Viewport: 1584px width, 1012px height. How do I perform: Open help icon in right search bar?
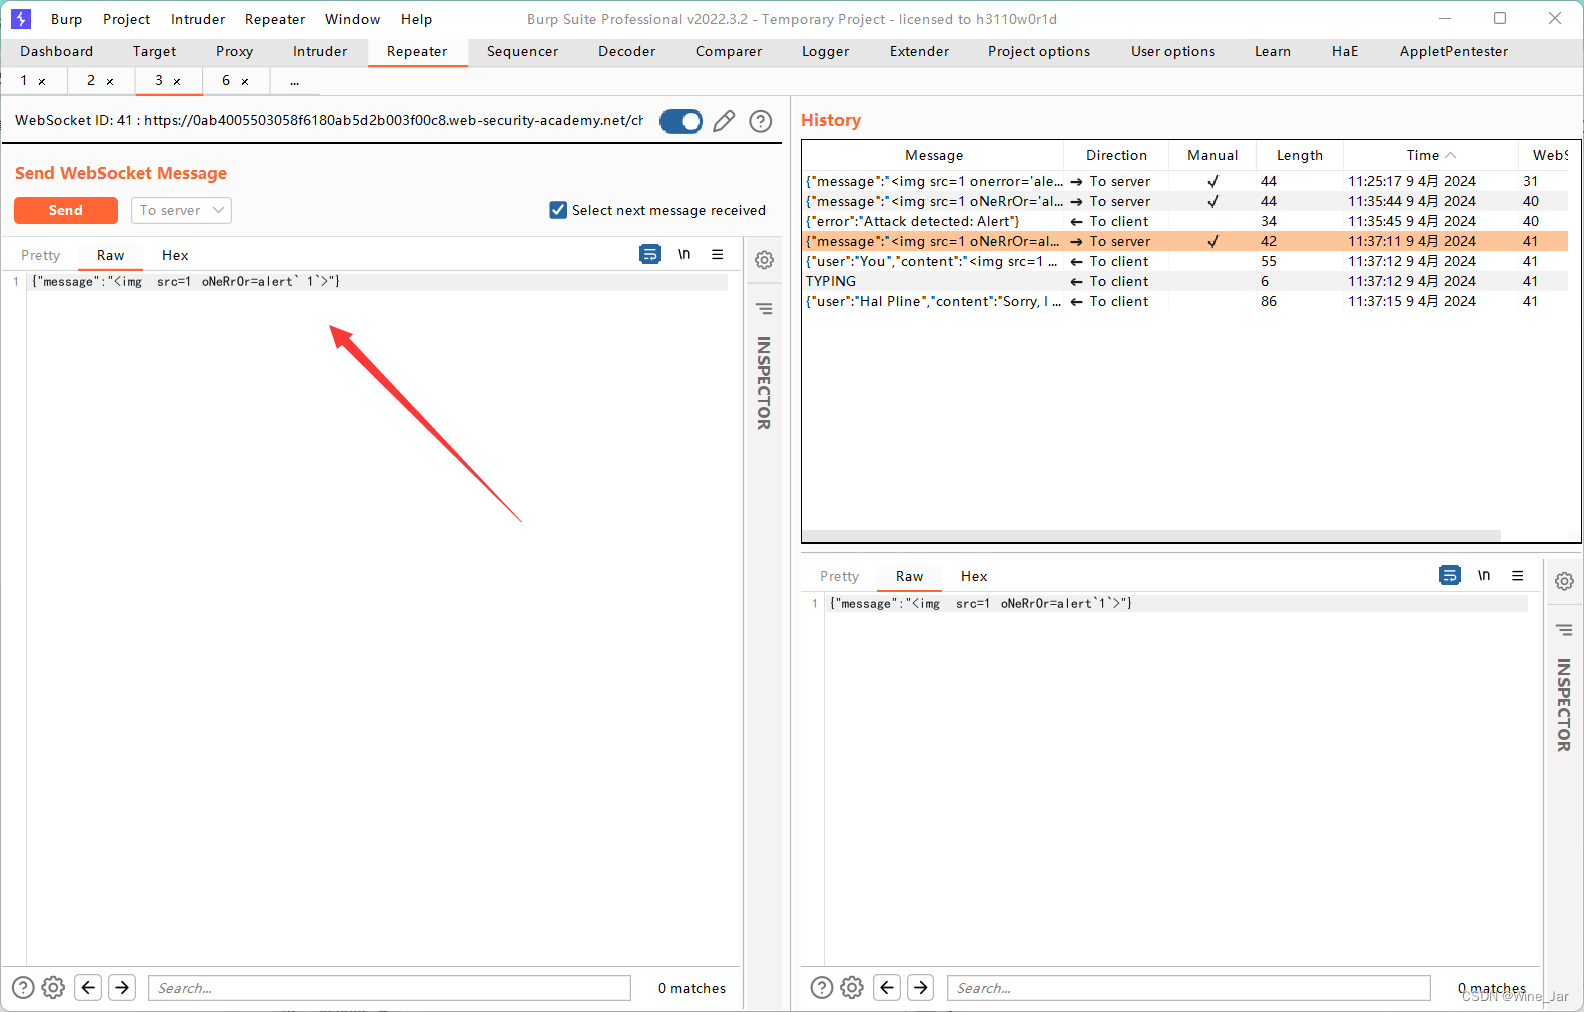[x=822, y=988]
